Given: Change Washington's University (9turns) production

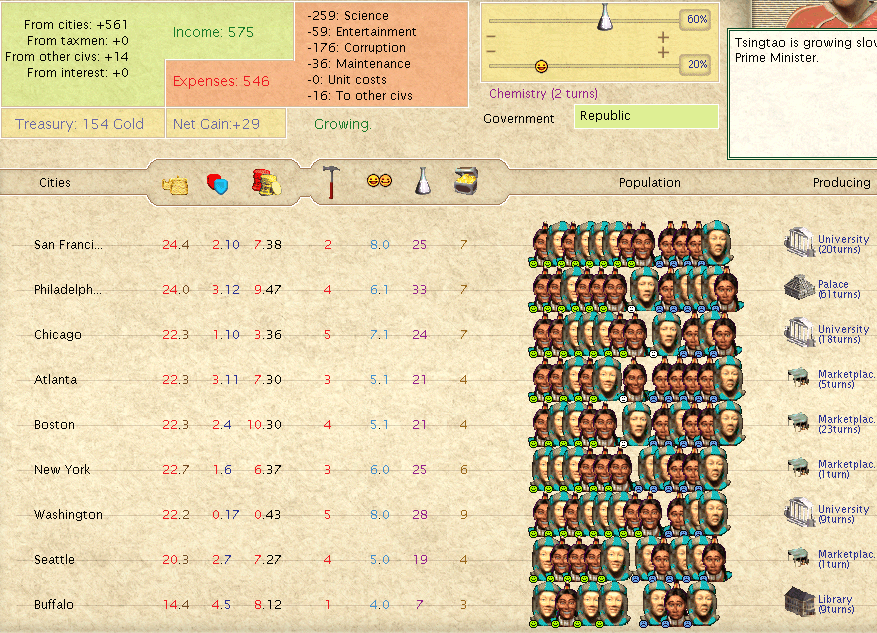Looking at the screenshot, I should pyautogui.click(x=843, y=514).
